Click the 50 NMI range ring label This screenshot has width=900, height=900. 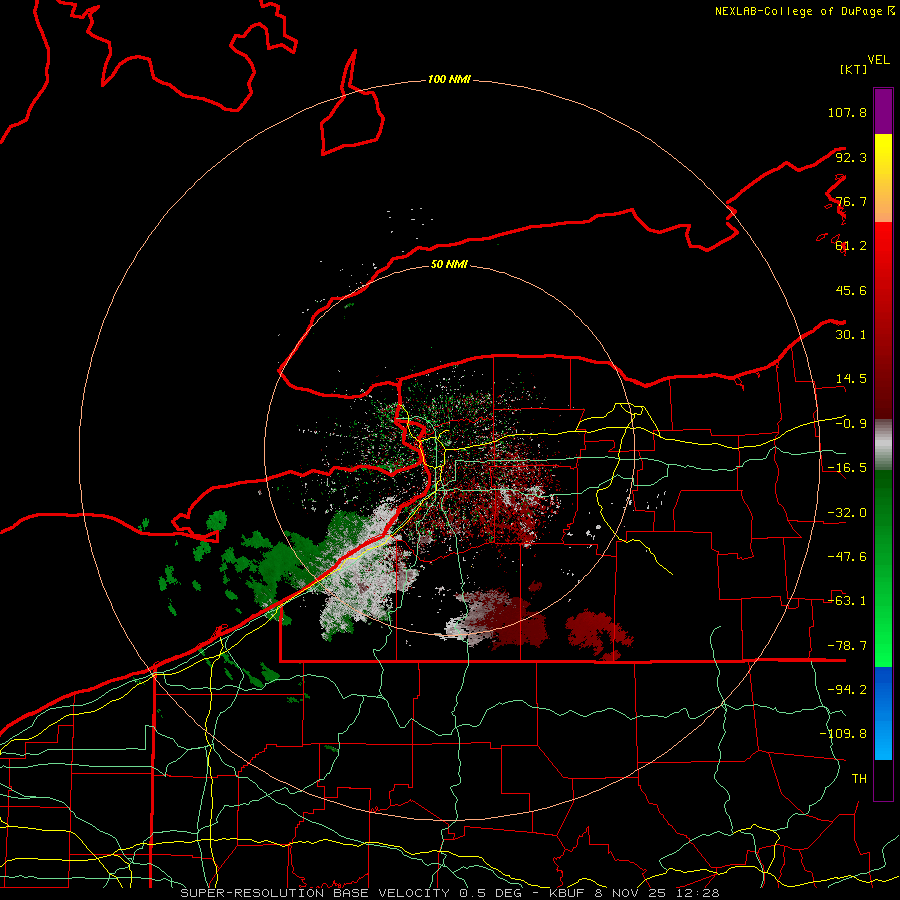pyautogui.click(x=449, y=264)
